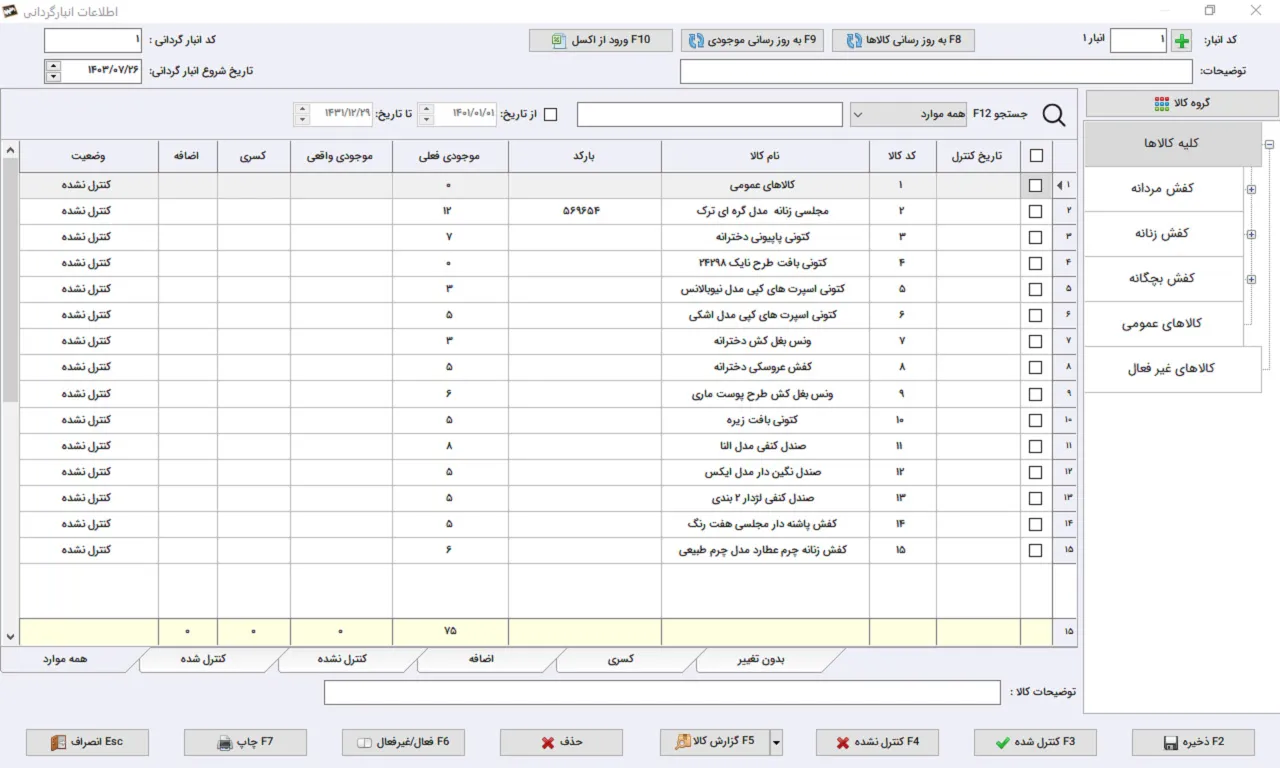Click the نام کالا column header
The width and height of the screenshot is (1280, 768).
pyautogui.click(x=765, y=156)
